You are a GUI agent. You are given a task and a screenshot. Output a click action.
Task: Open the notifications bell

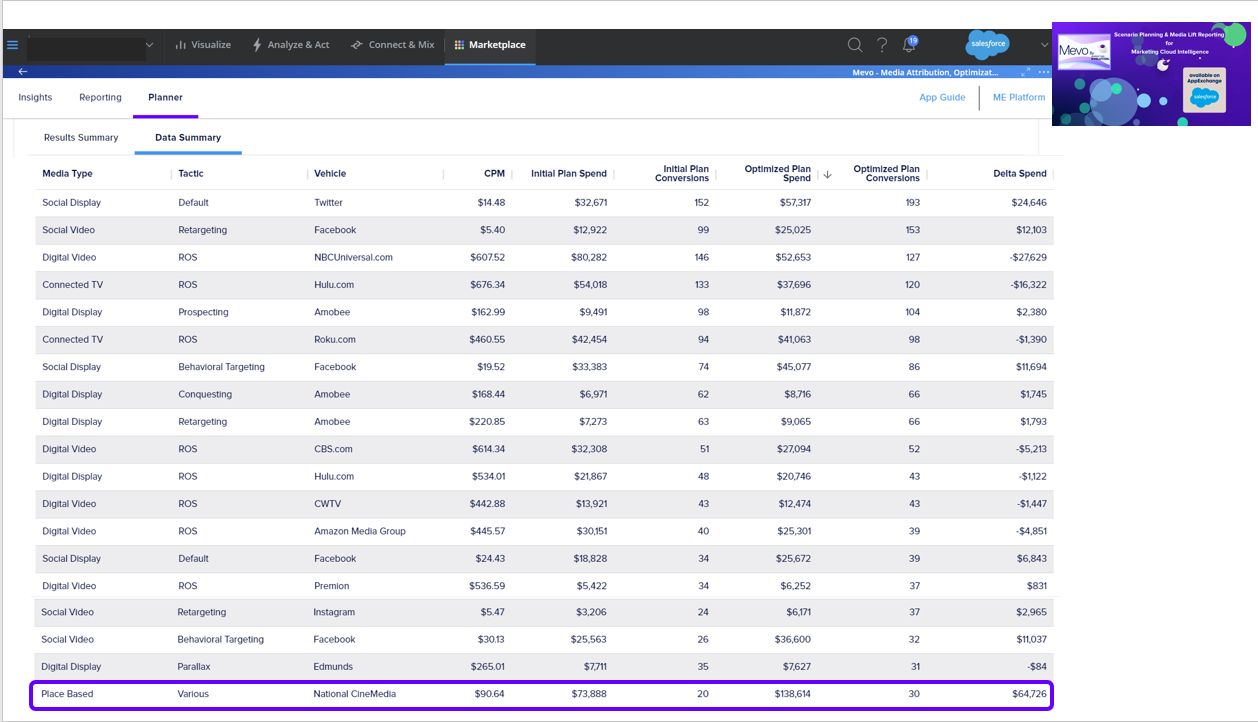pos(908,45)
